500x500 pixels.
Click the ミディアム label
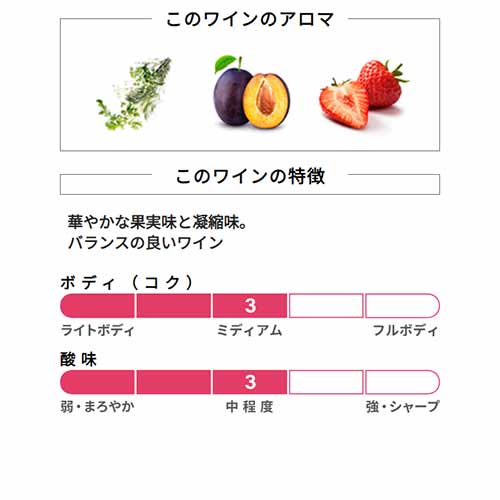(249, 331)
